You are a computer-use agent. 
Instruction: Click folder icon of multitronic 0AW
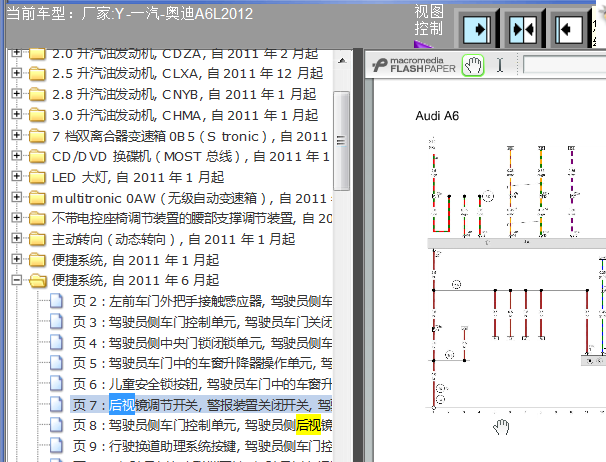(x=37, y=198)
